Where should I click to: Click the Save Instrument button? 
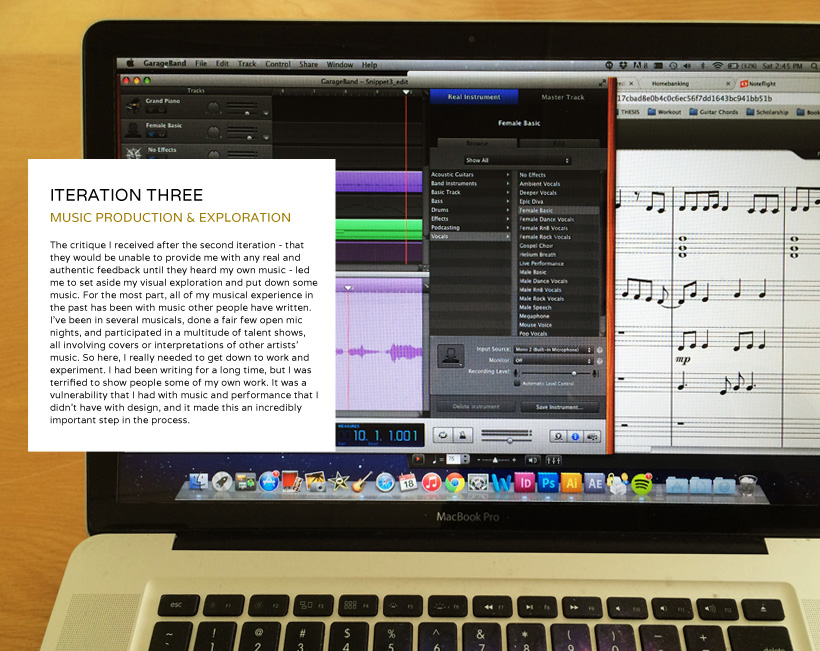click(566, 407)
